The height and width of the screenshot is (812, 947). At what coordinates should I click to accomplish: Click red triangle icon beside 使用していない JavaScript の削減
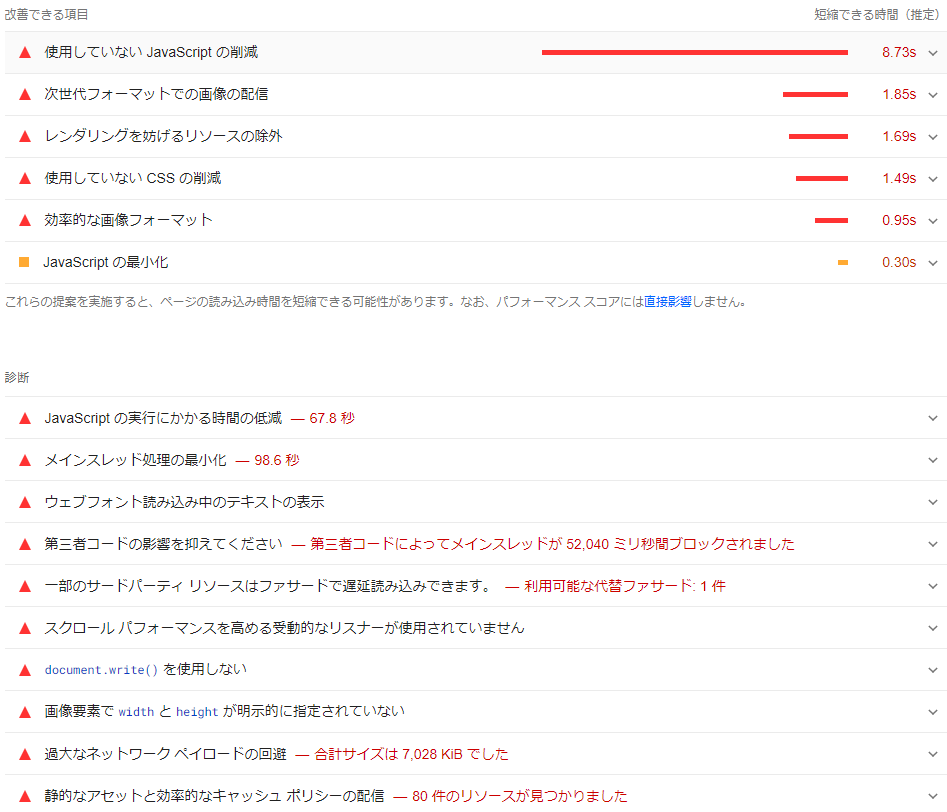click(25, 53)
